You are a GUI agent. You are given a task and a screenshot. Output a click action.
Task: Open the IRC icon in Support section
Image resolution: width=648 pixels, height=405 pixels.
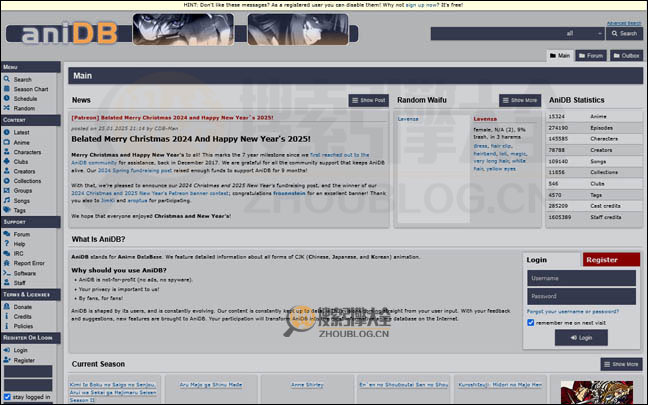[x=7, y=253]
